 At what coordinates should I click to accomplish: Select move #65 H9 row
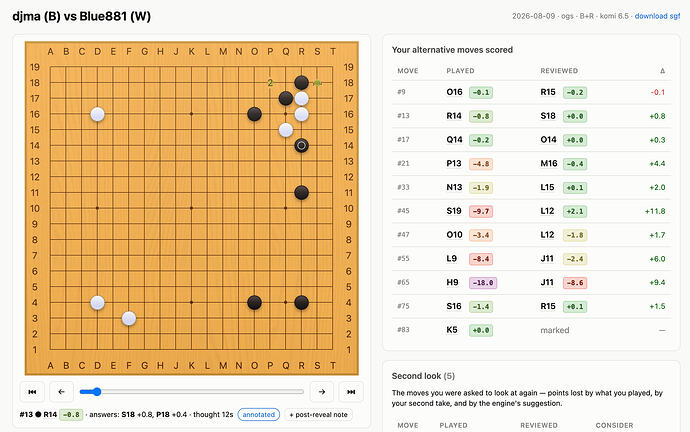click(x=531, y=282)
